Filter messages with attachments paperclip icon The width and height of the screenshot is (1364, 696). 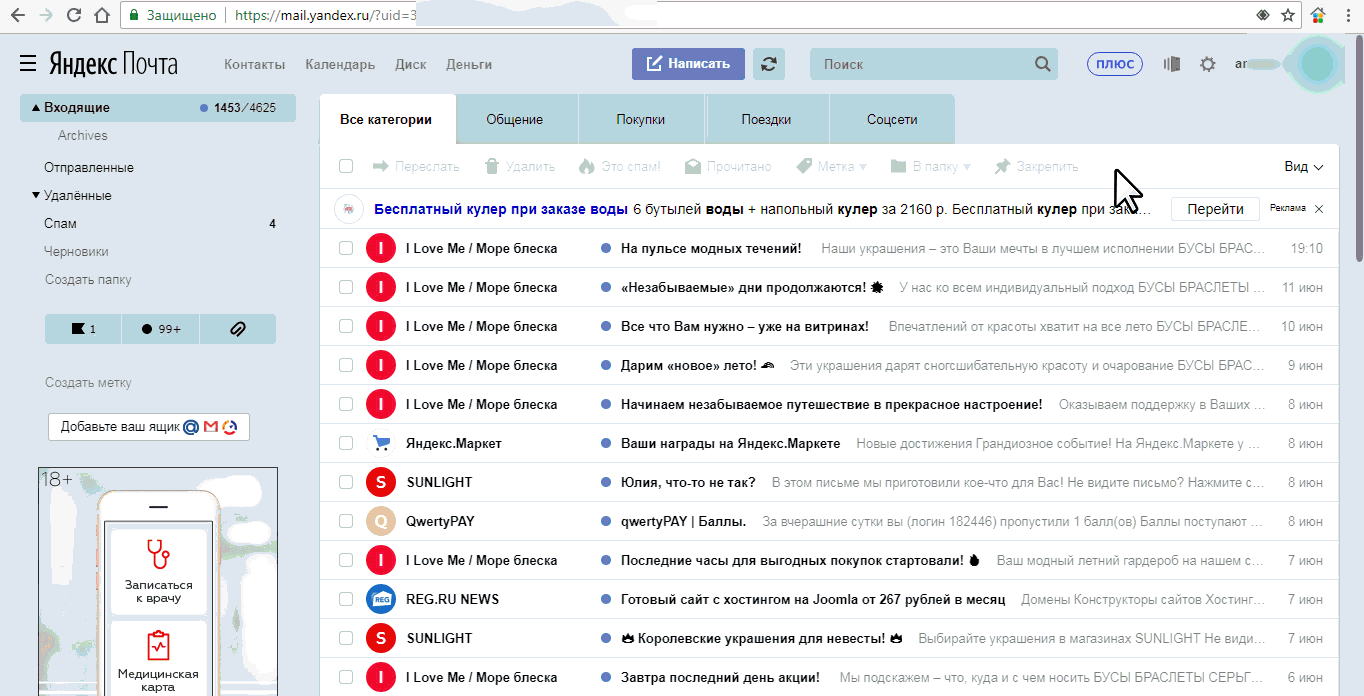click(x=237, y=328)
